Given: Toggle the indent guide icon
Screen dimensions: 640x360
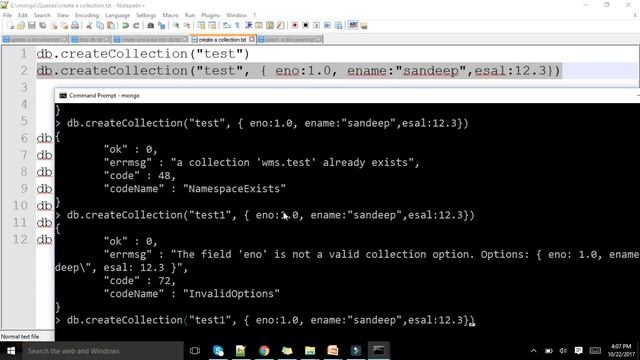Looking at the screenshot, I should [x=248, y=25].
